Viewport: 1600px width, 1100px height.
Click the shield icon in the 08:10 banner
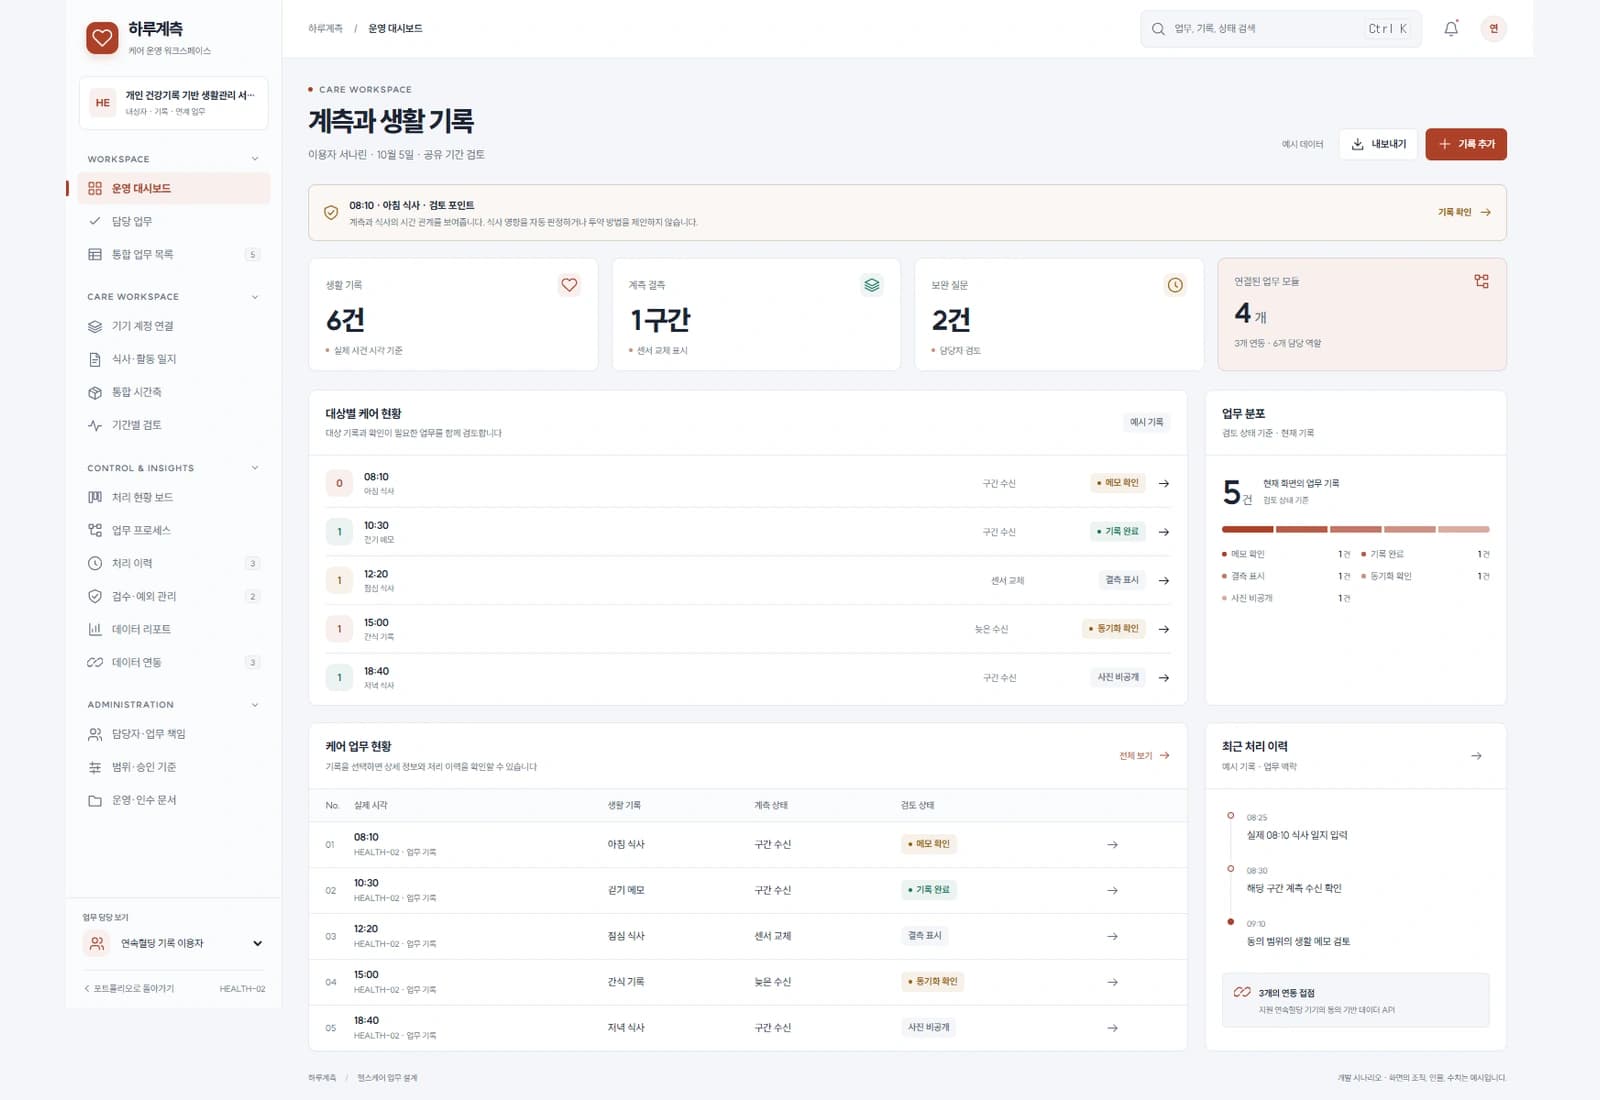click(x=331, y=213)
